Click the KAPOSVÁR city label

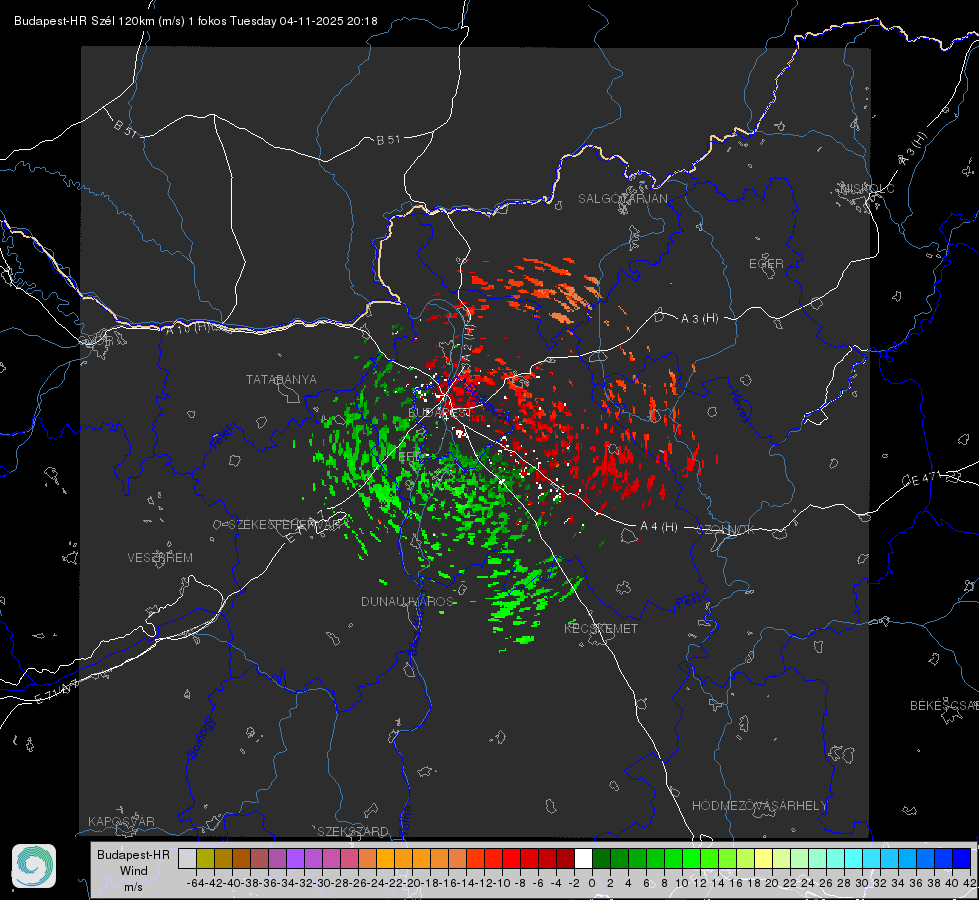pyautogui.click(x=121, y=821)
